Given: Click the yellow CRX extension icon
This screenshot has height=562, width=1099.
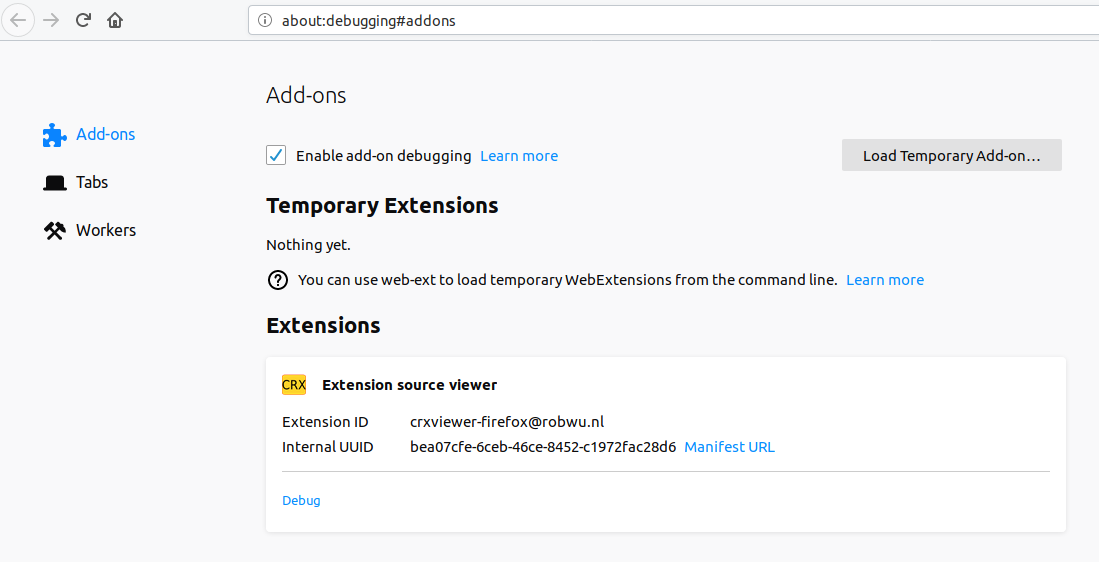Looking at the screenshot, I should pos(294,385).
